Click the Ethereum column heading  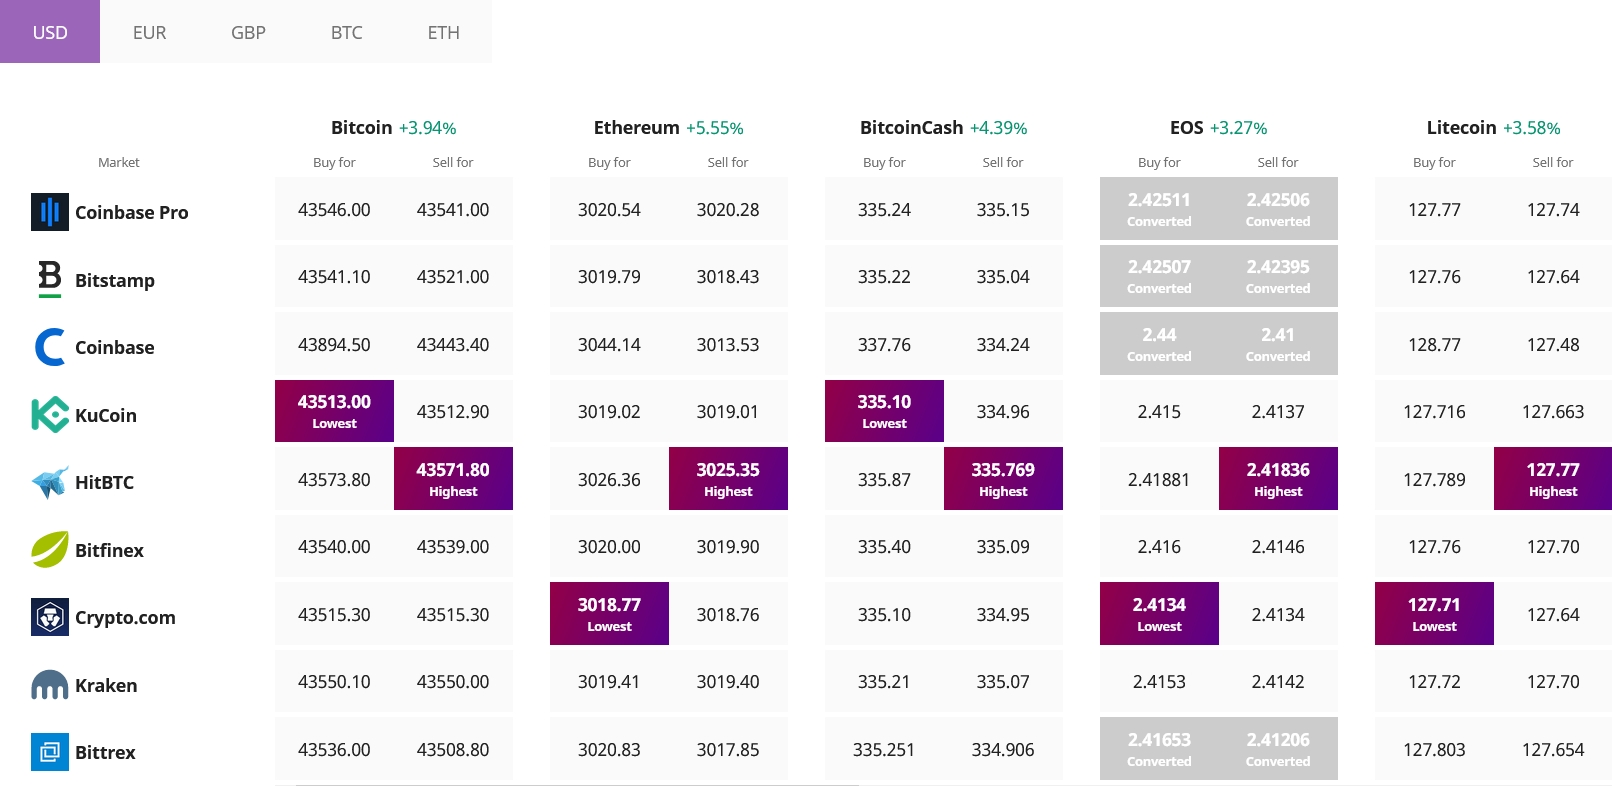[x=636, y=127]
